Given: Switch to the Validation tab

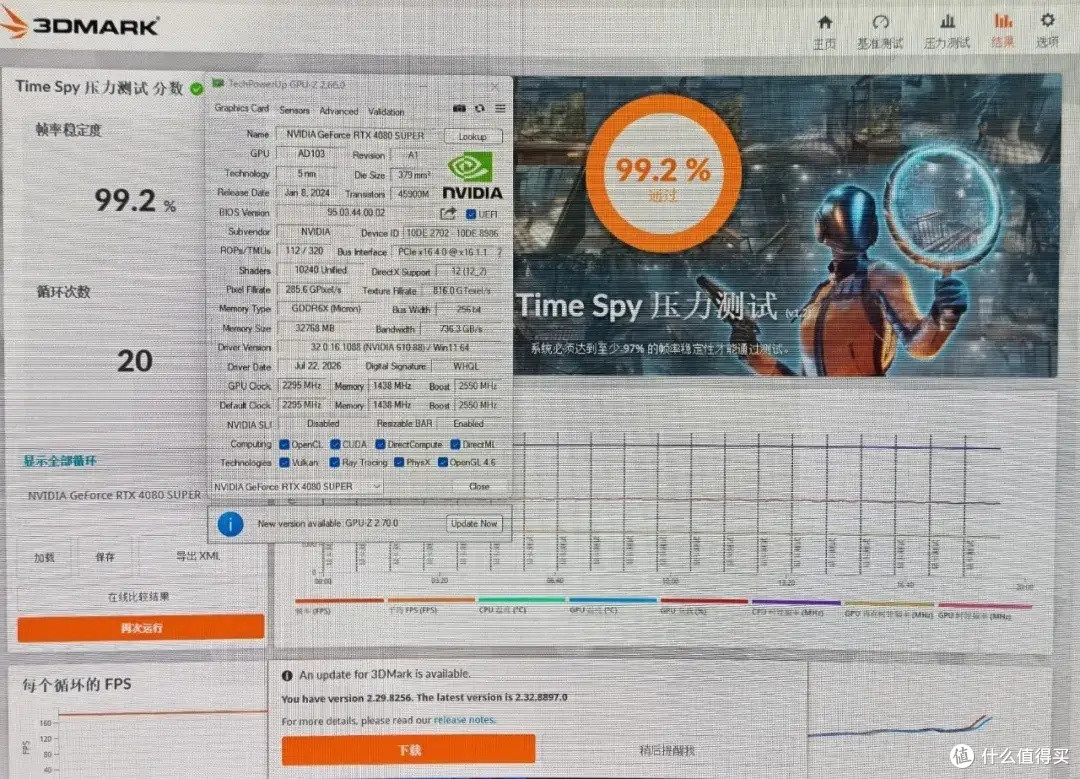Looking at the screenshot, I should tap(386, 112).
